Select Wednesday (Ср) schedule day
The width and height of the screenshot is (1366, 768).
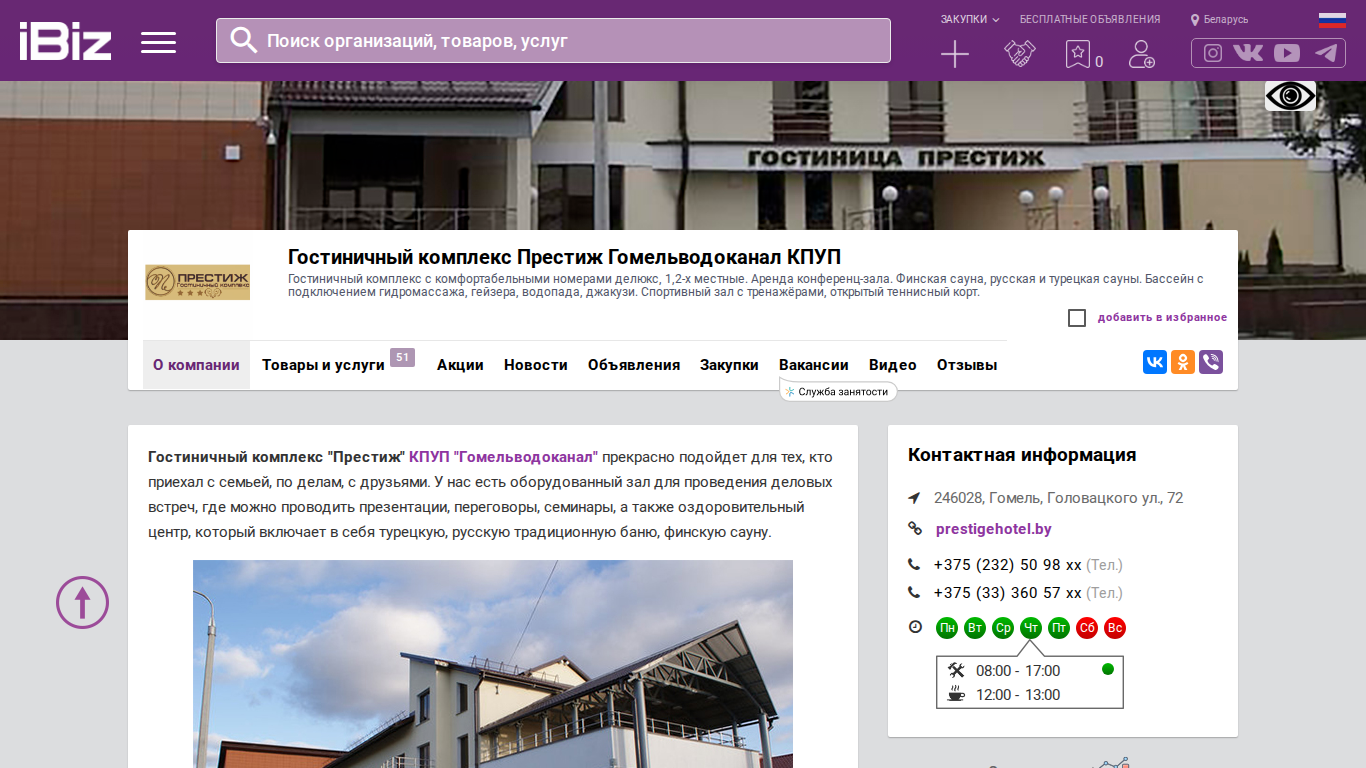click(x=1003, y=628)
